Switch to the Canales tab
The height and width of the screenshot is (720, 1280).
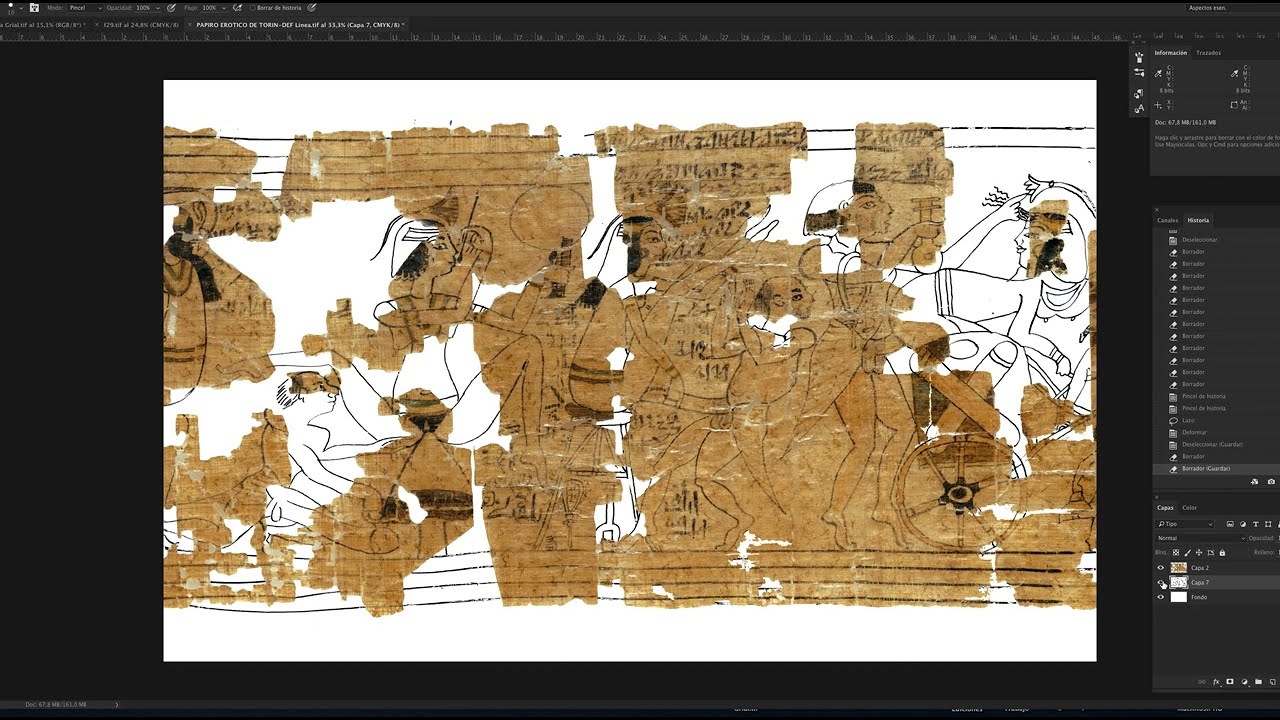click(1167, 220)
